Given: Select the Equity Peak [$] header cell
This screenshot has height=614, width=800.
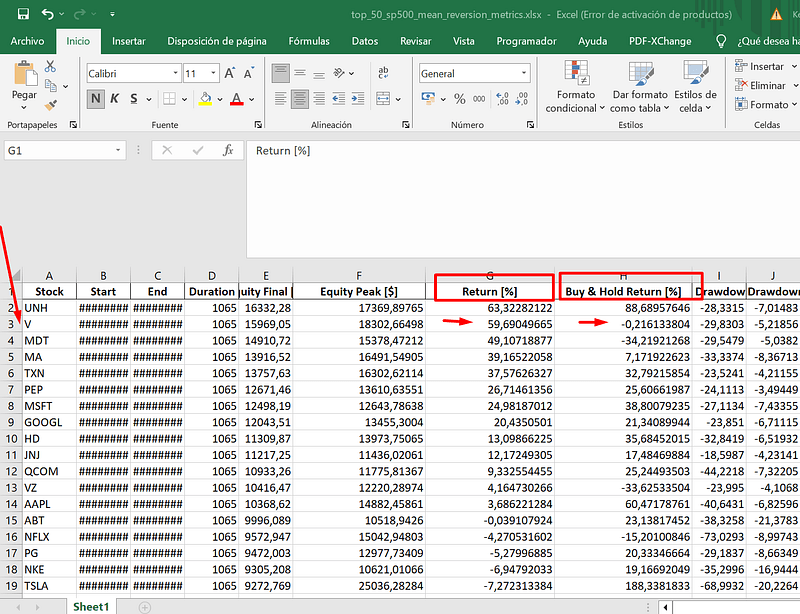Looking at the screenshot, I should click(359, 291).
